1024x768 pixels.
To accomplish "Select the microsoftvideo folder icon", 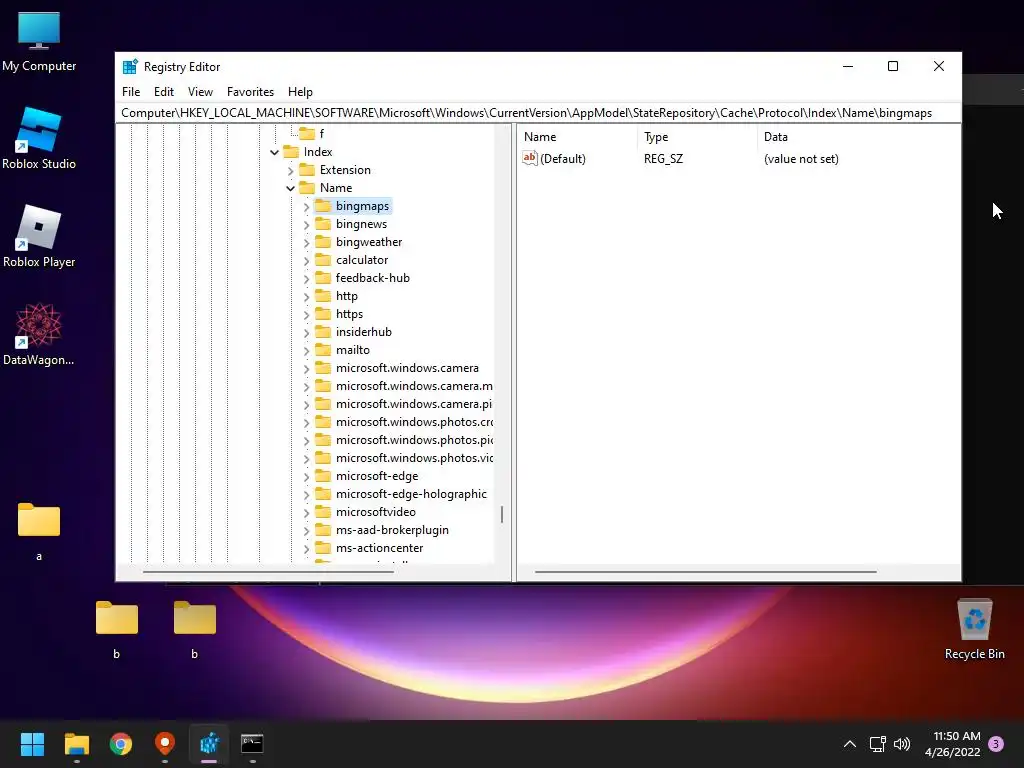I will click(x=323, y=512).
